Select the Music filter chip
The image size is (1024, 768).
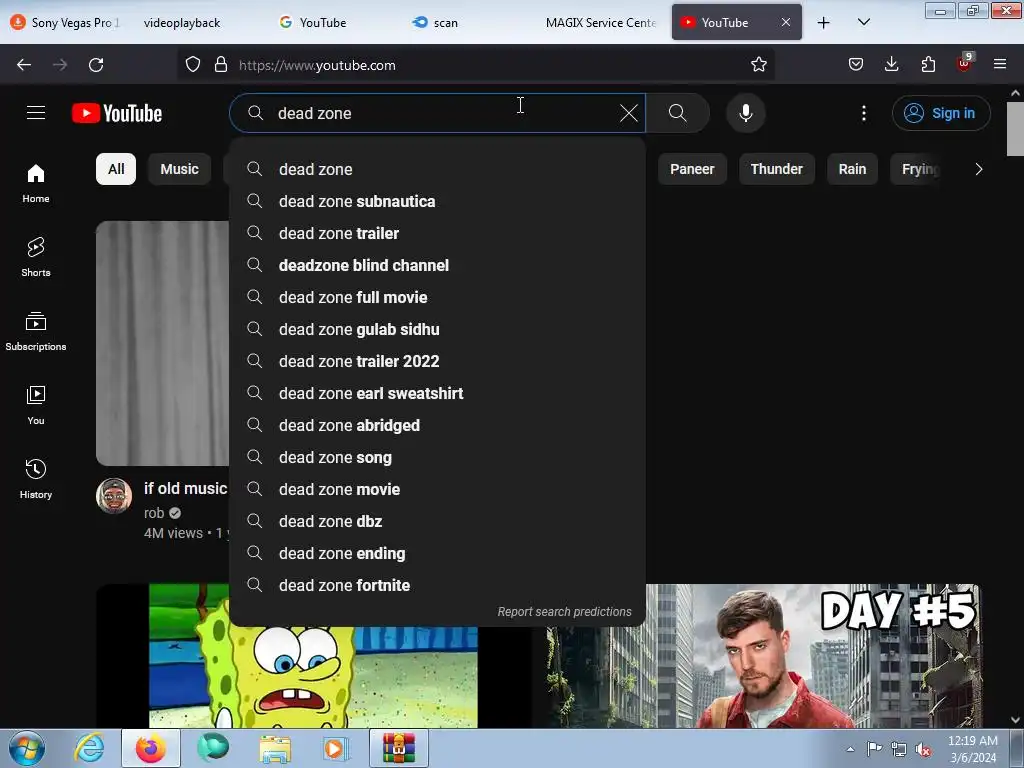coord(179,169)
